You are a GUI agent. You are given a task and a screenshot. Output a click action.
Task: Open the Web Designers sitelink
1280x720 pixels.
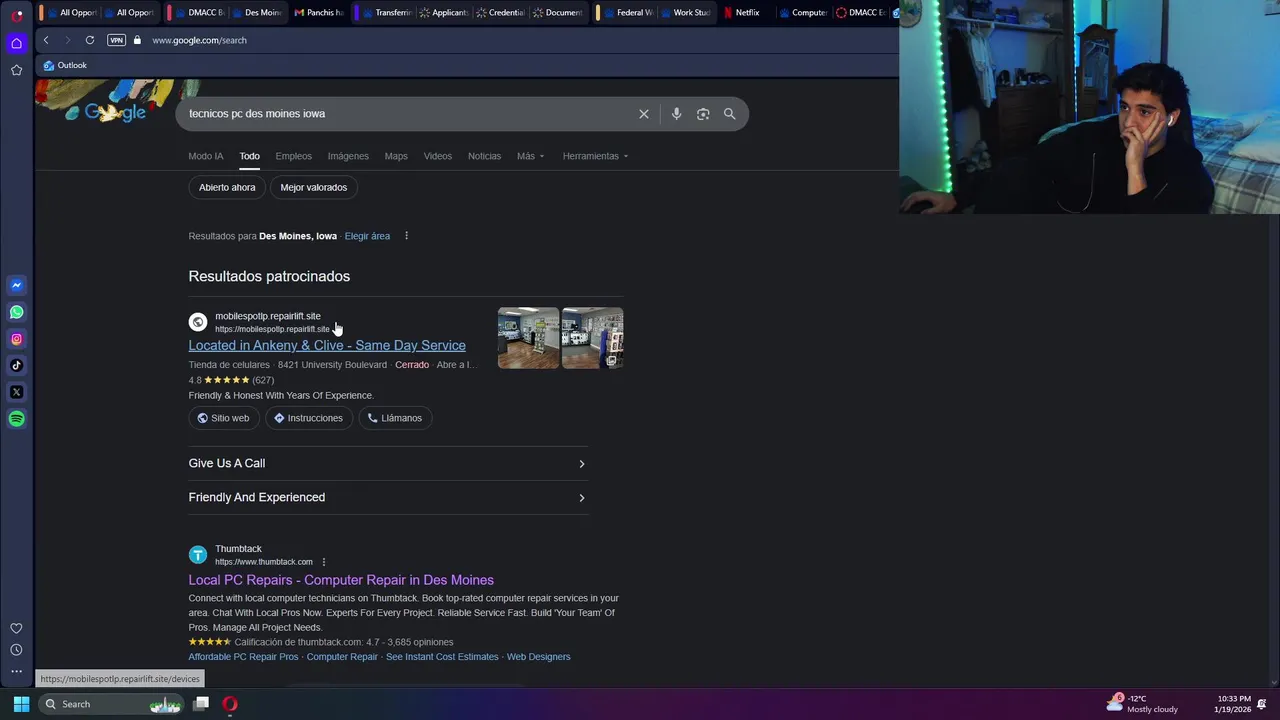point(539,657)
